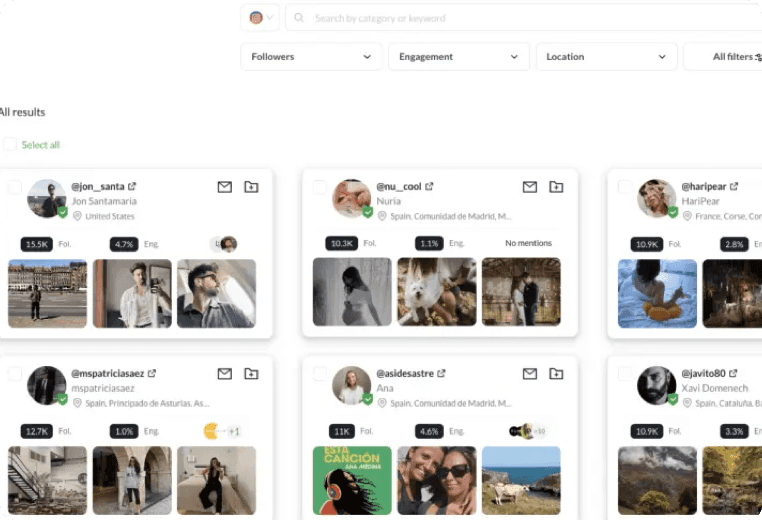Open the Location filter dropdown
The width and height of the screenshot is (762, 520).
point(606,57)
